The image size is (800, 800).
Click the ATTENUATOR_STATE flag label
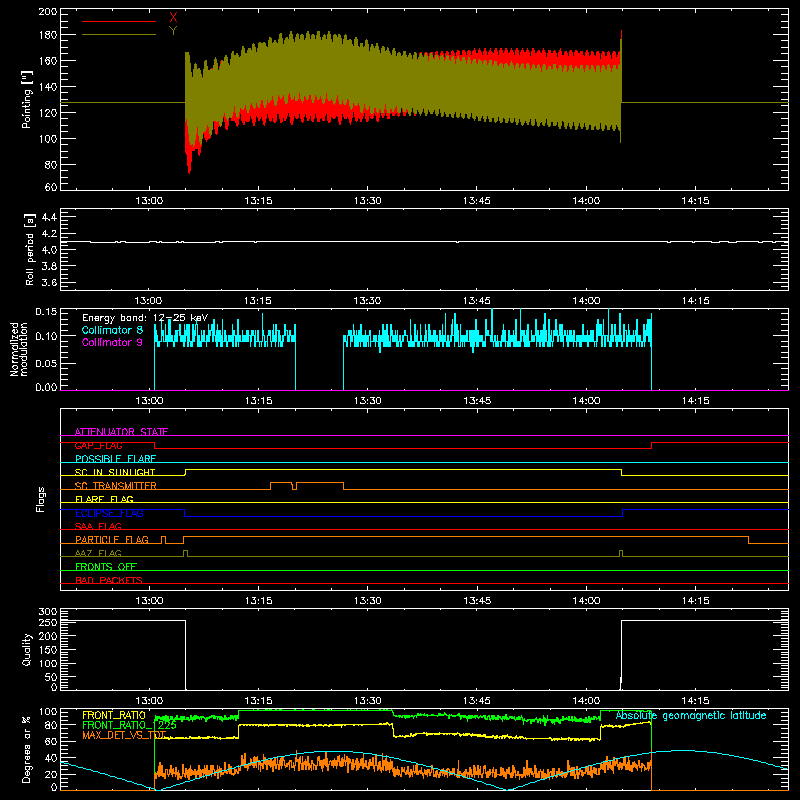pos(121,432)
